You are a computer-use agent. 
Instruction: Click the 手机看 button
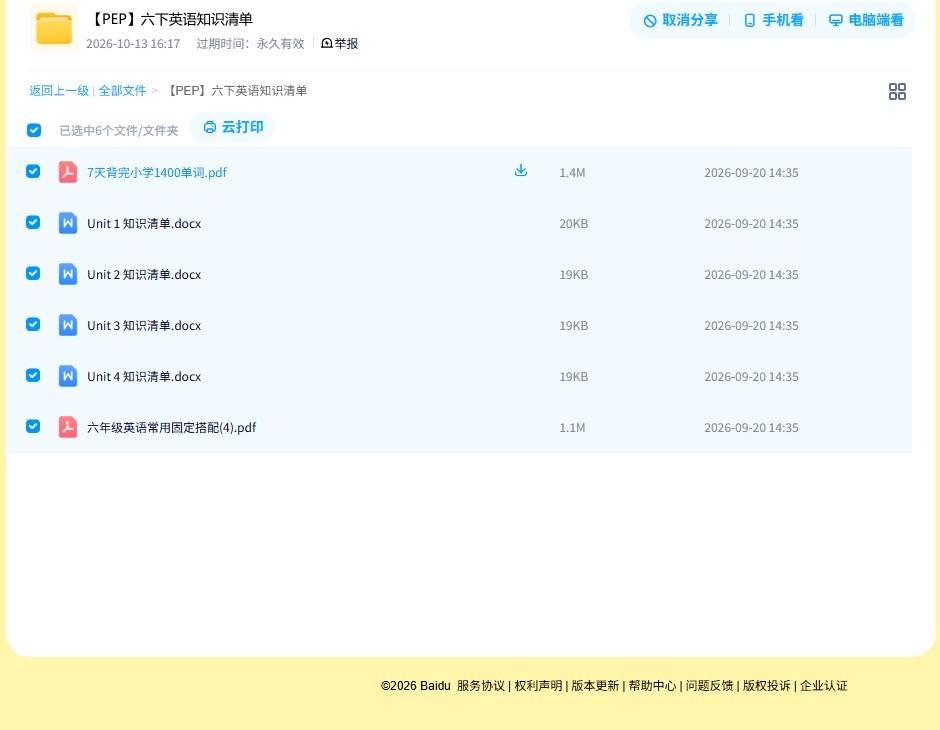point(773,20)
